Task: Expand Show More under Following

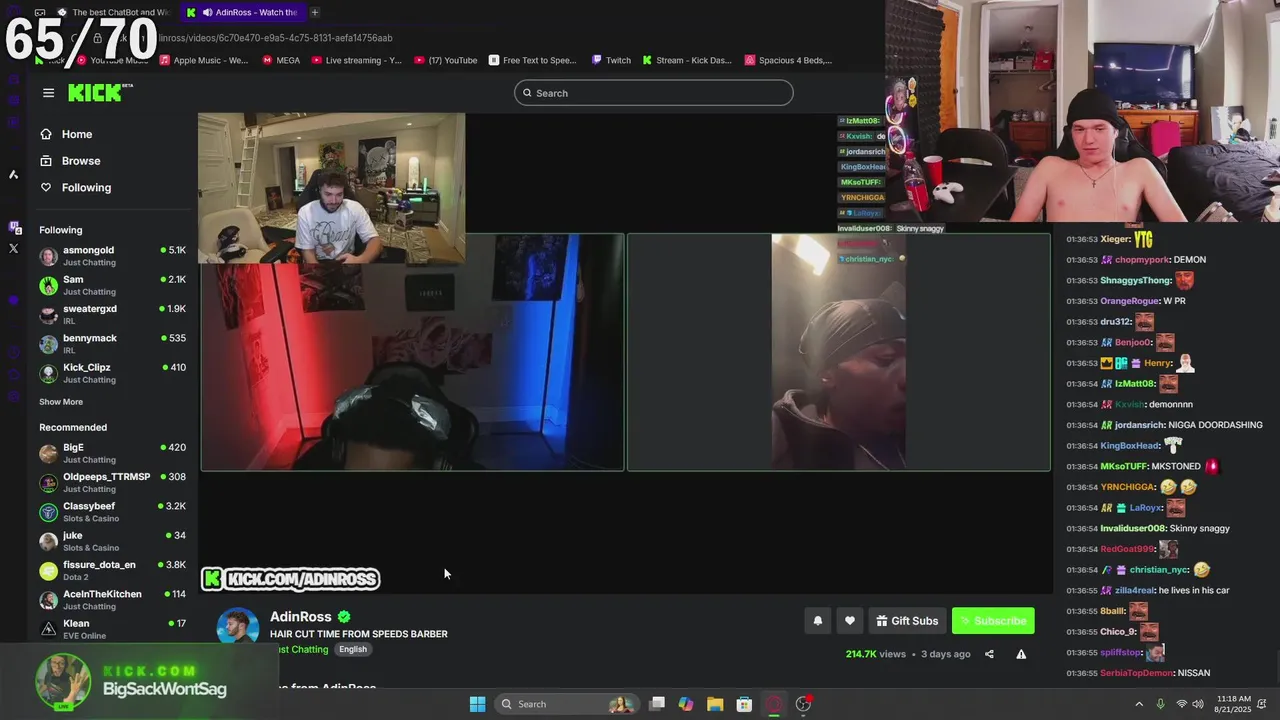Action: click(x=61, y=402)
